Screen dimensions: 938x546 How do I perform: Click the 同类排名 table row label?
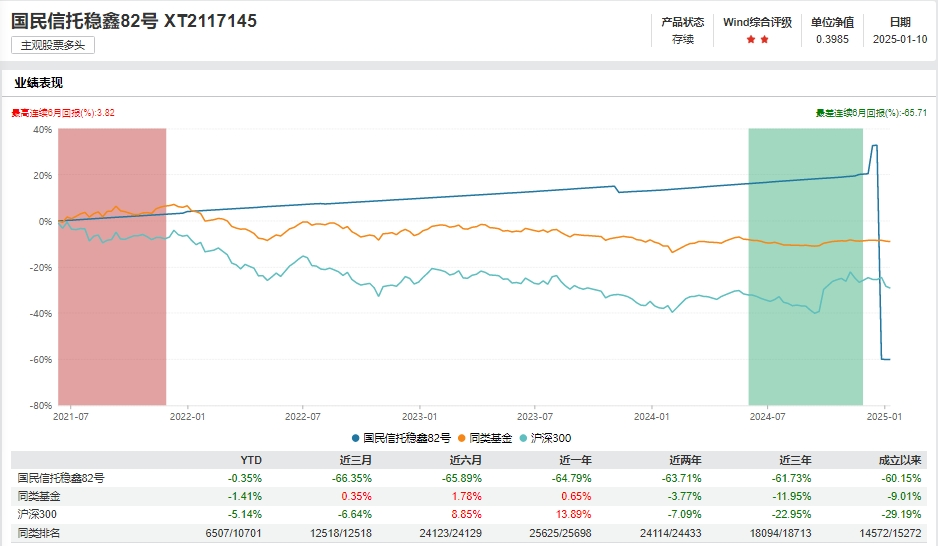39,532
